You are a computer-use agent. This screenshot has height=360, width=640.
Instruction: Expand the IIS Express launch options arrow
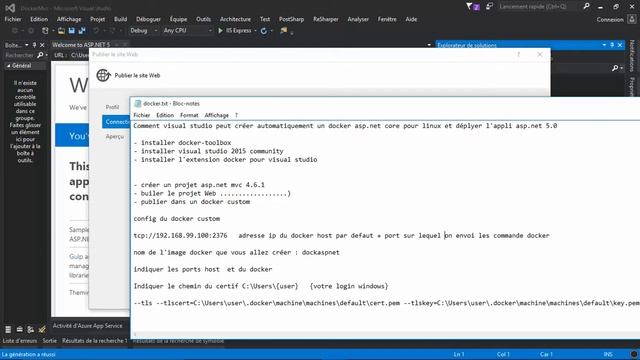[256, 31]
